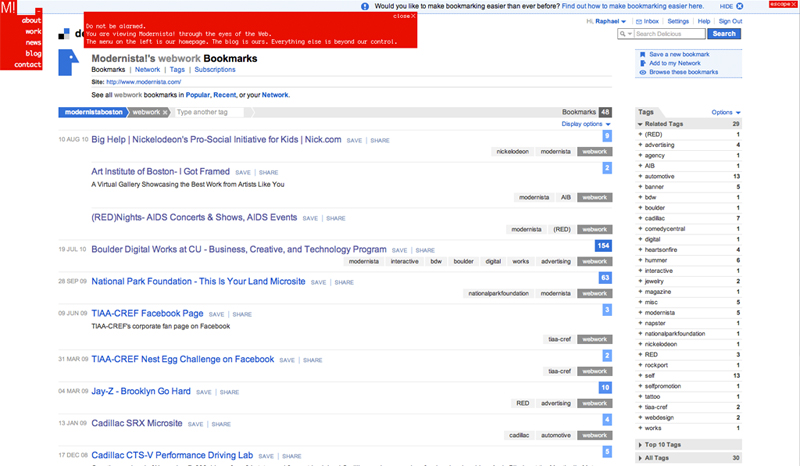Add the webdesign related tag plus
The width and height of the screenshot is (800, 466).
pyautogui.click(x=640, y=418)
